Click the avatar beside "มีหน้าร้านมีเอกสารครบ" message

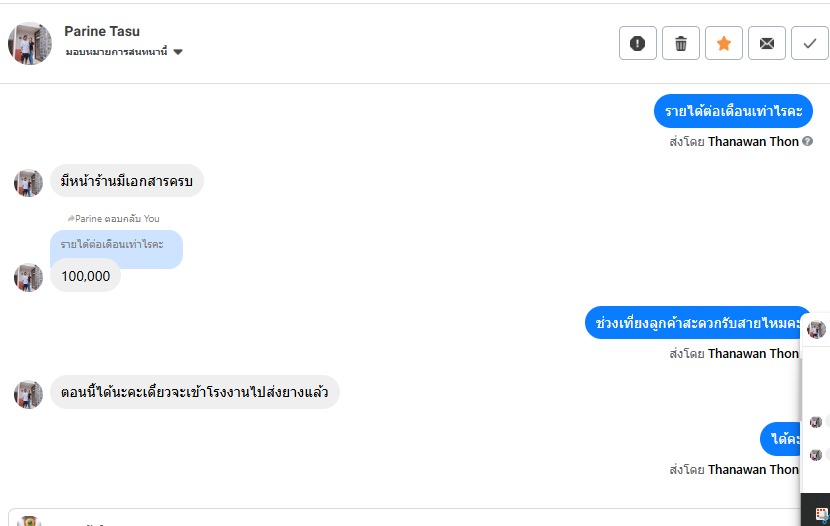point(28,182)
